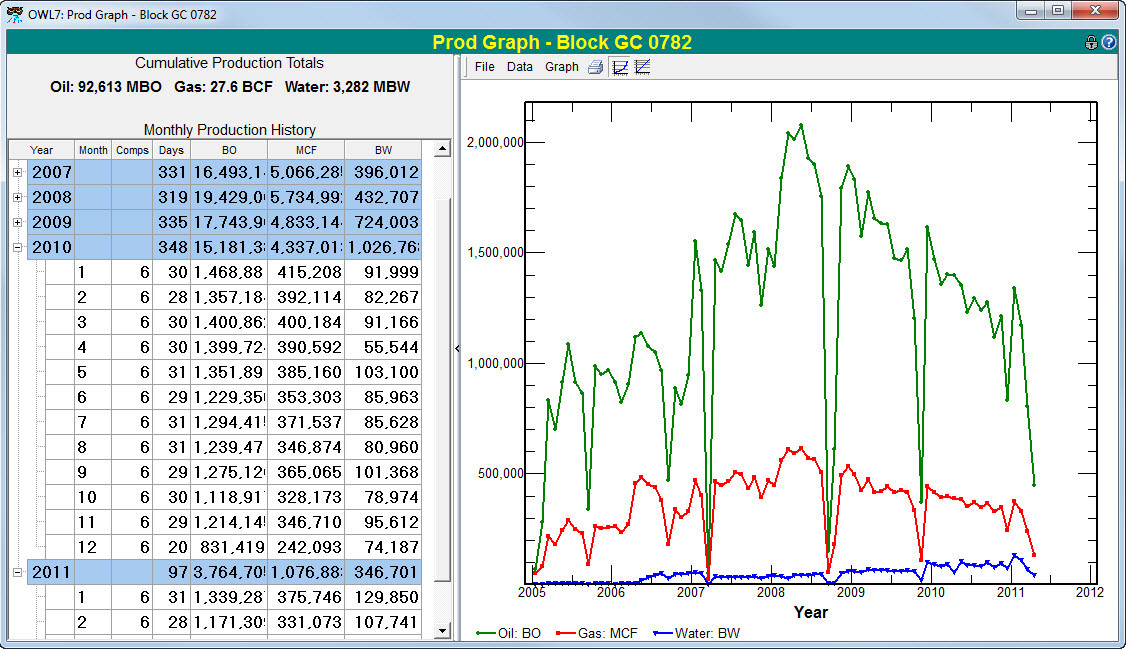The height and width of the screenshot is (649, 1126).
Task: Select the curved-line chart scale icon
Action: point(620,67)
